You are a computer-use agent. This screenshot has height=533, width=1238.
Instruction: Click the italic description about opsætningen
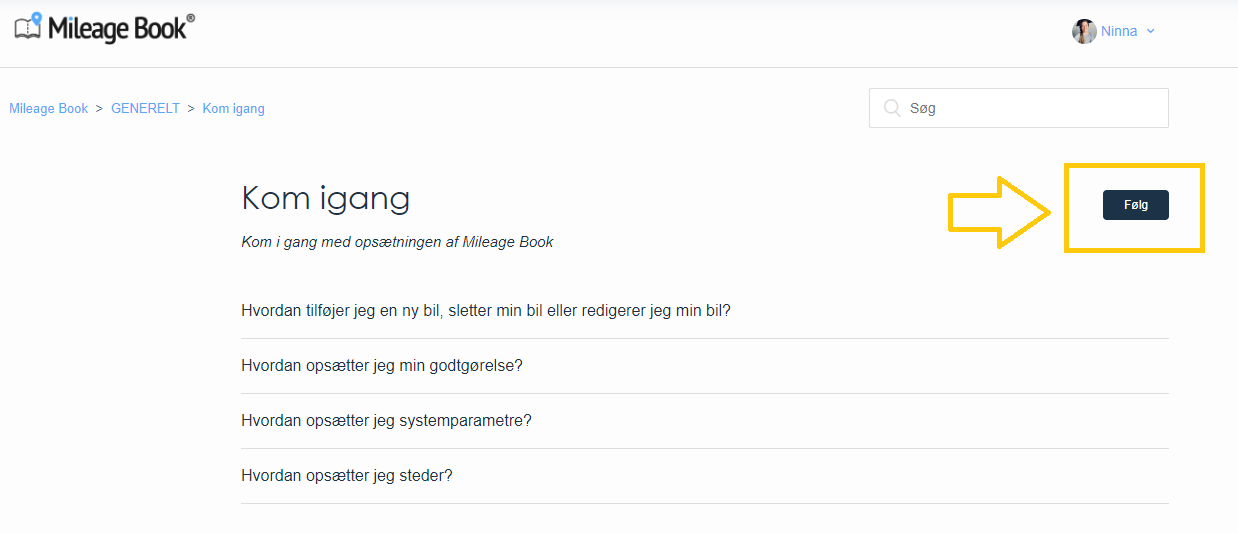[398, 242]
